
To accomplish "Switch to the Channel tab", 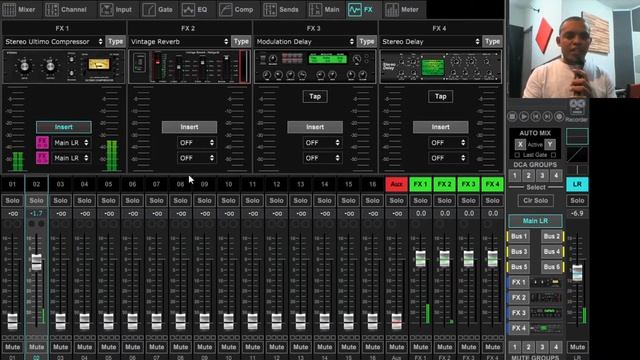I will point(66,9).
